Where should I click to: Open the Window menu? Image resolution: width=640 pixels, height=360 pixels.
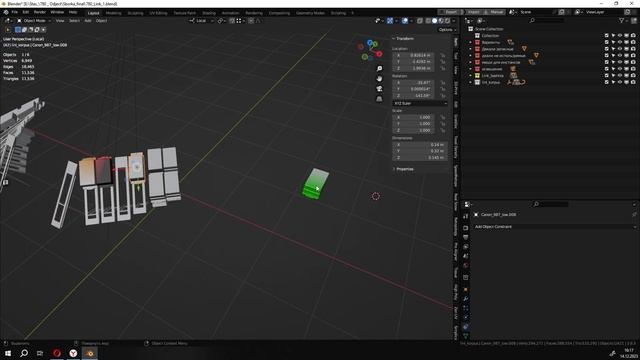pyautogui.click(x=57, y=12)
